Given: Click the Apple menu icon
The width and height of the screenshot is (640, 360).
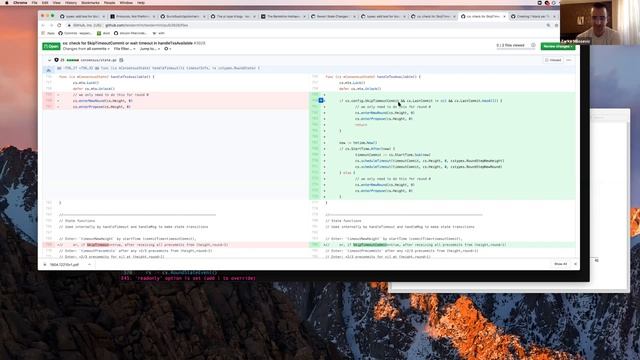Looking at the screenshot, I should pyautogui.click(x=6, y=3).
